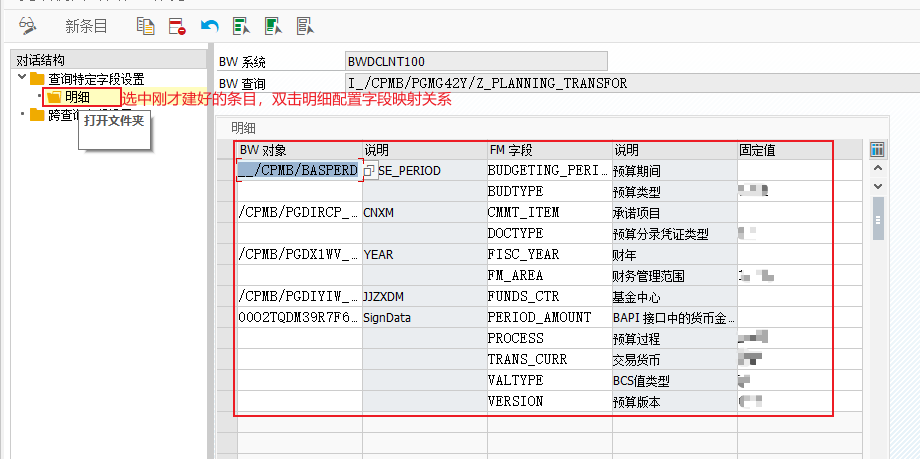This screenshot has height=459, width=920.
Task: Click the PERIOD_AMOUNT FM field cell
Action: (550, 318)
